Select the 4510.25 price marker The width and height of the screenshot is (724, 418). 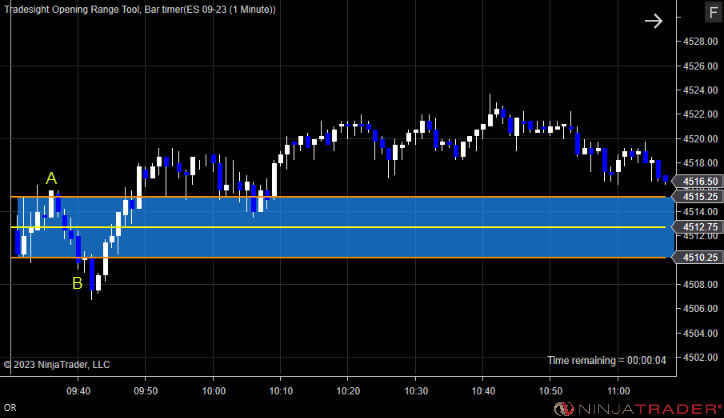(x=697, y=257)
